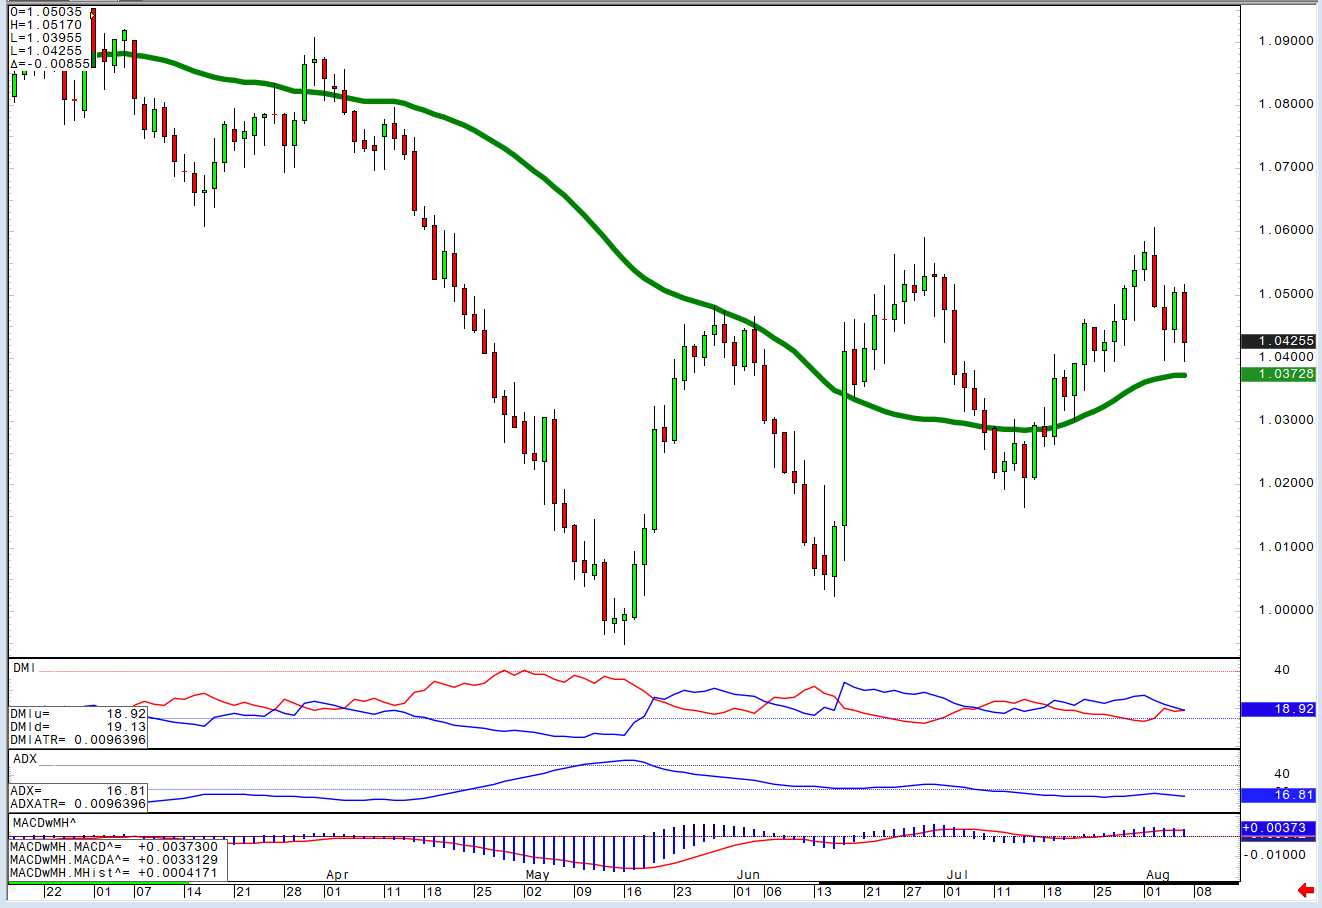Click the 40 level label in DMI panel
This screenshot has height=908, width=1322.
click(x=1282, y=671)
